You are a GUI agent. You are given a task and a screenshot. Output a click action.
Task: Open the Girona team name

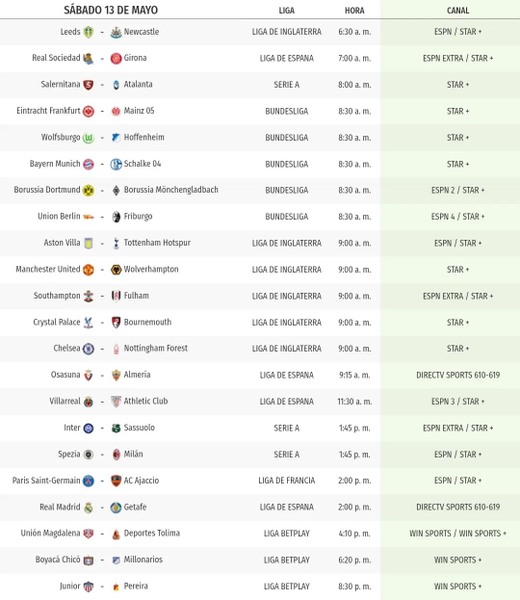coord(135,58)
